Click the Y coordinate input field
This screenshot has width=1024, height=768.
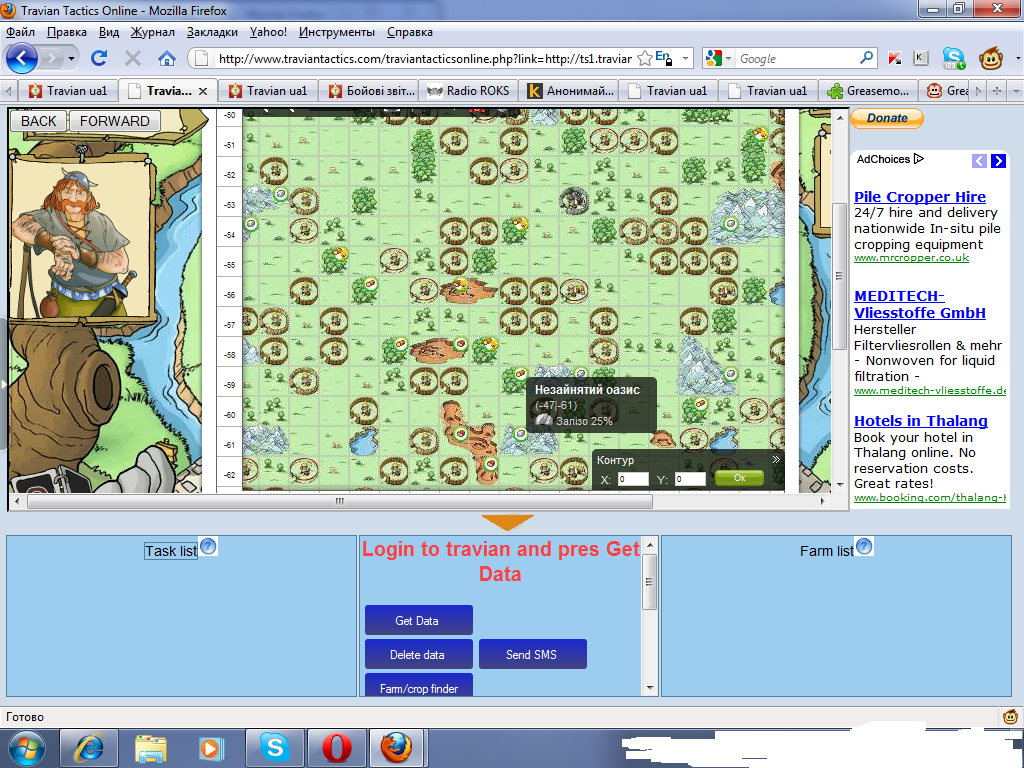click(x=690, y=479)
